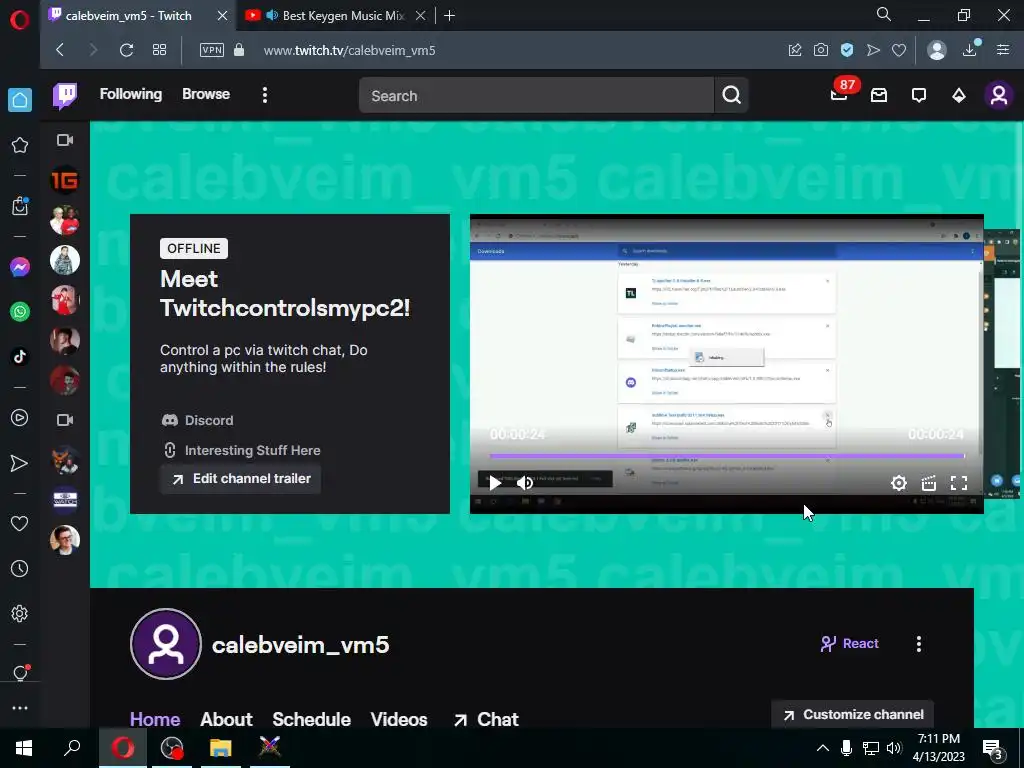The image size is (1024, 768).
Task: Open Opera sidebar settings gear
Action: (20, 613)
